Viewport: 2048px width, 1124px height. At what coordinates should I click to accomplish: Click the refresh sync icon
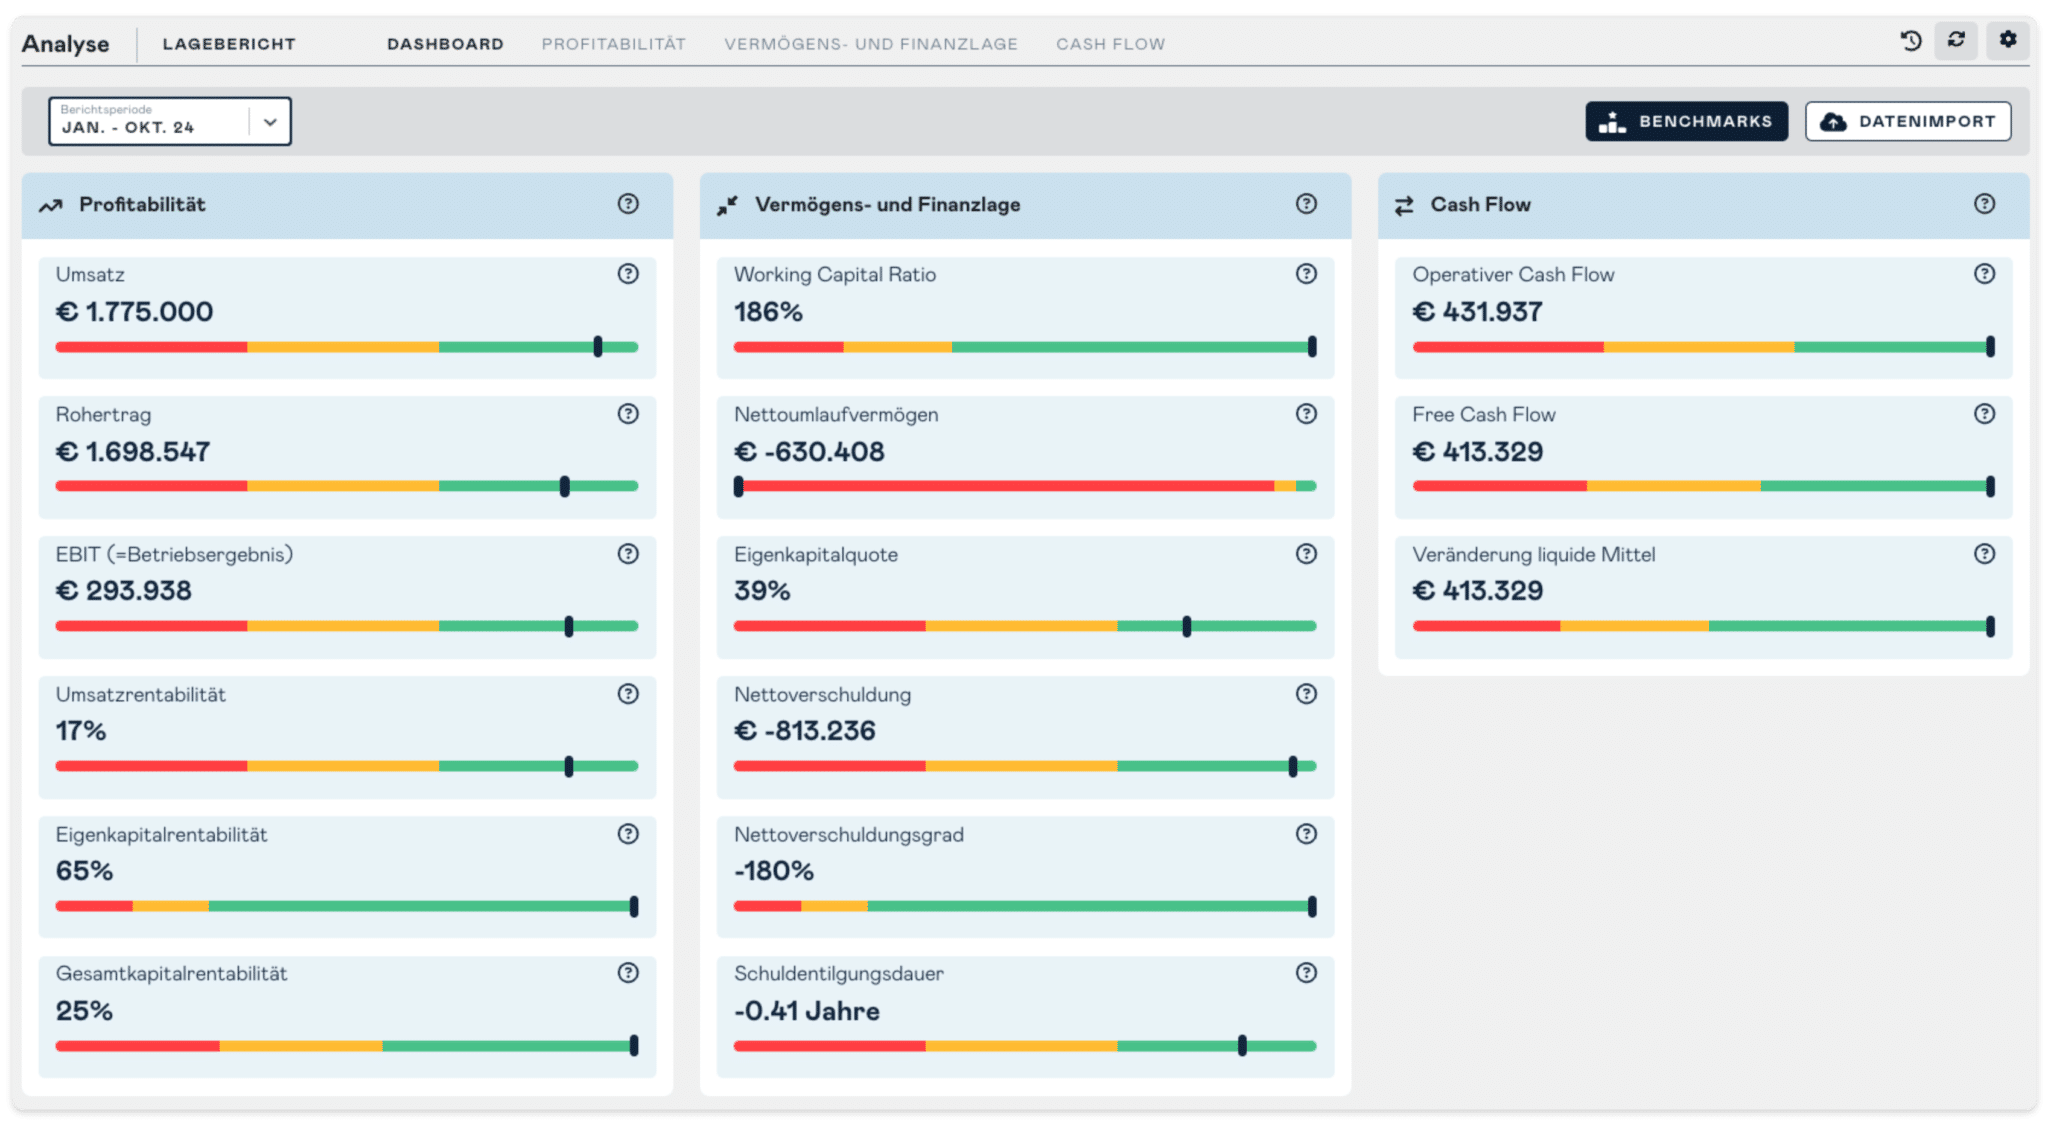1956,40
